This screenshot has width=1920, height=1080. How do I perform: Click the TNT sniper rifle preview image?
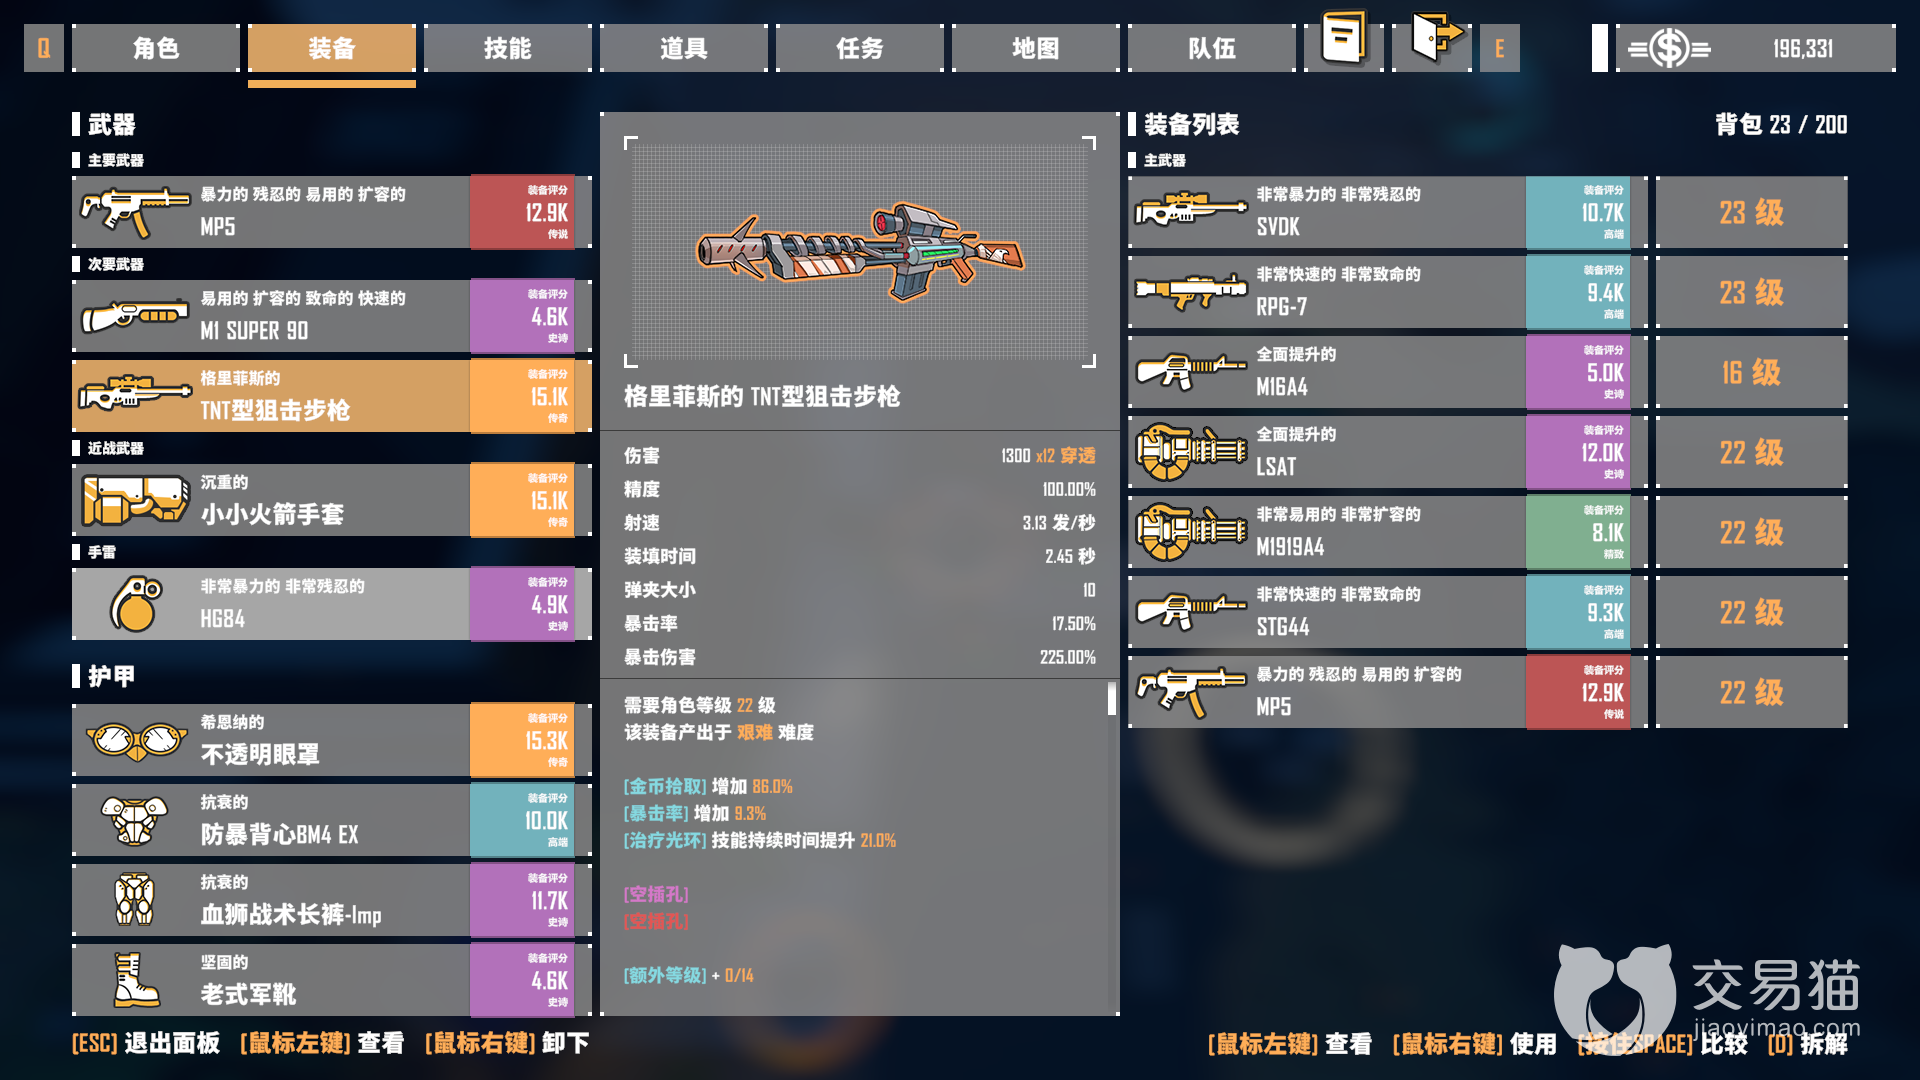(x=860, y=252)
